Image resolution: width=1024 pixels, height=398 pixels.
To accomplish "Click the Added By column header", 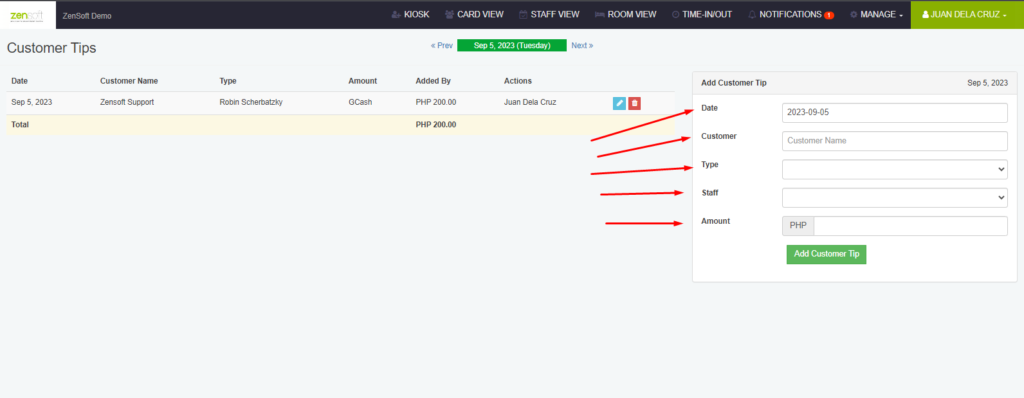I will tap(433, 81).
